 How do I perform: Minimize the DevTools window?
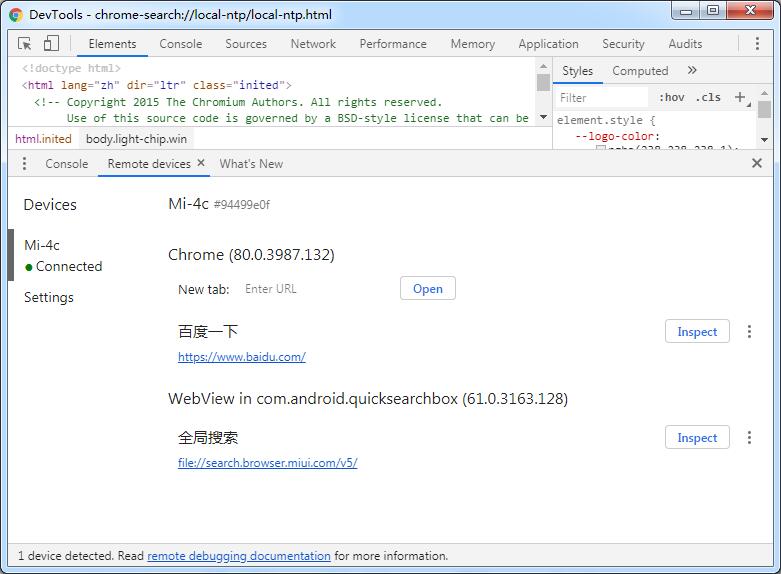686,11
